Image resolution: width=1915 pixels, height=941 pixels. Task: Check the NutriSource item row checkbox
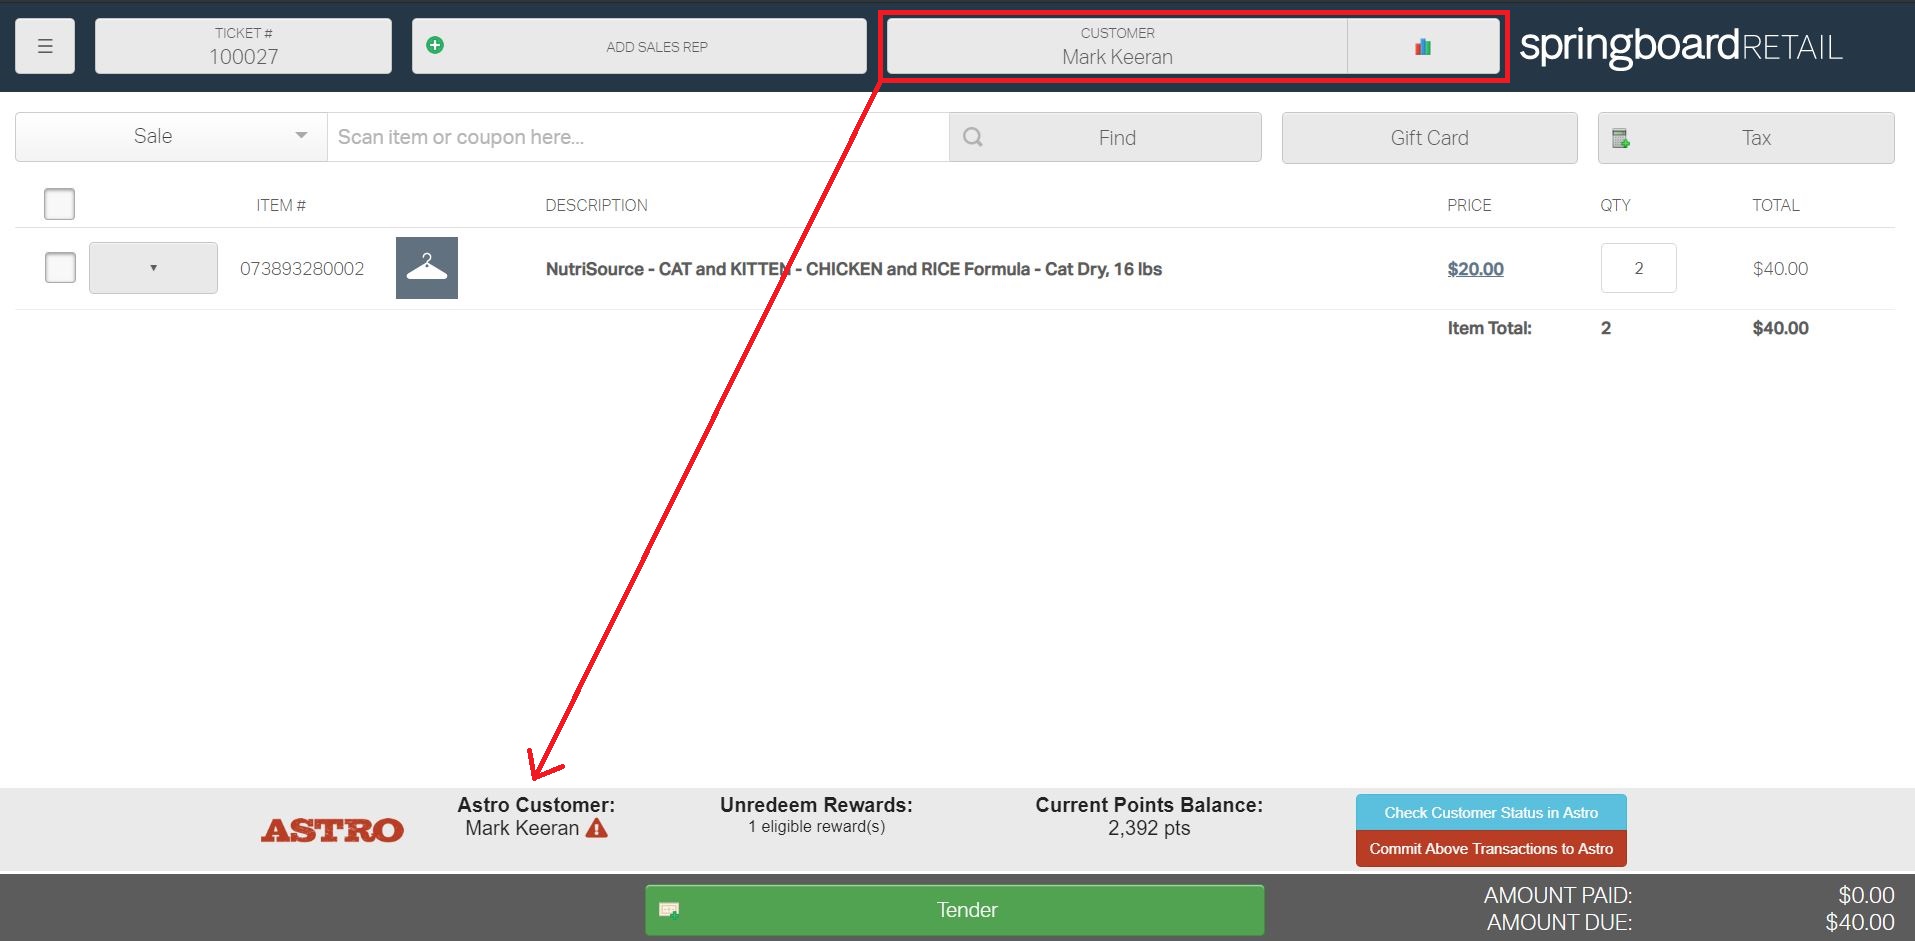coord(61,268)
